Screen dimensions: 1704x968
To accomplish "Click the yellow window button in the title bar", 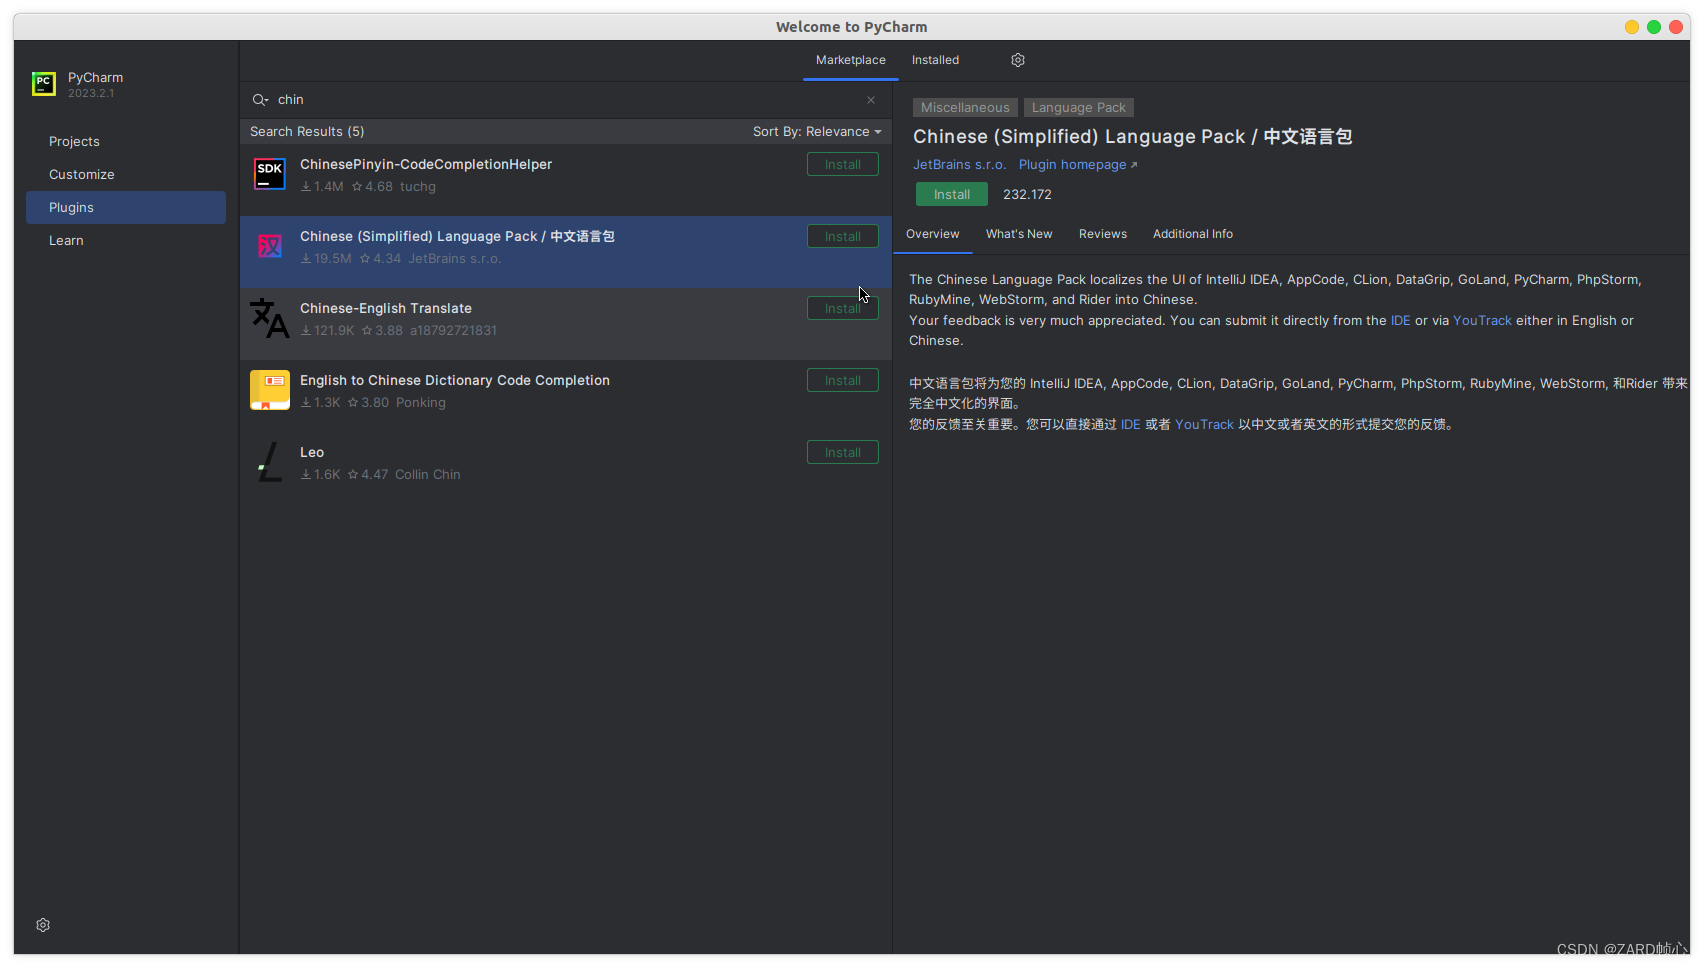I will [x=1632, y=27].
